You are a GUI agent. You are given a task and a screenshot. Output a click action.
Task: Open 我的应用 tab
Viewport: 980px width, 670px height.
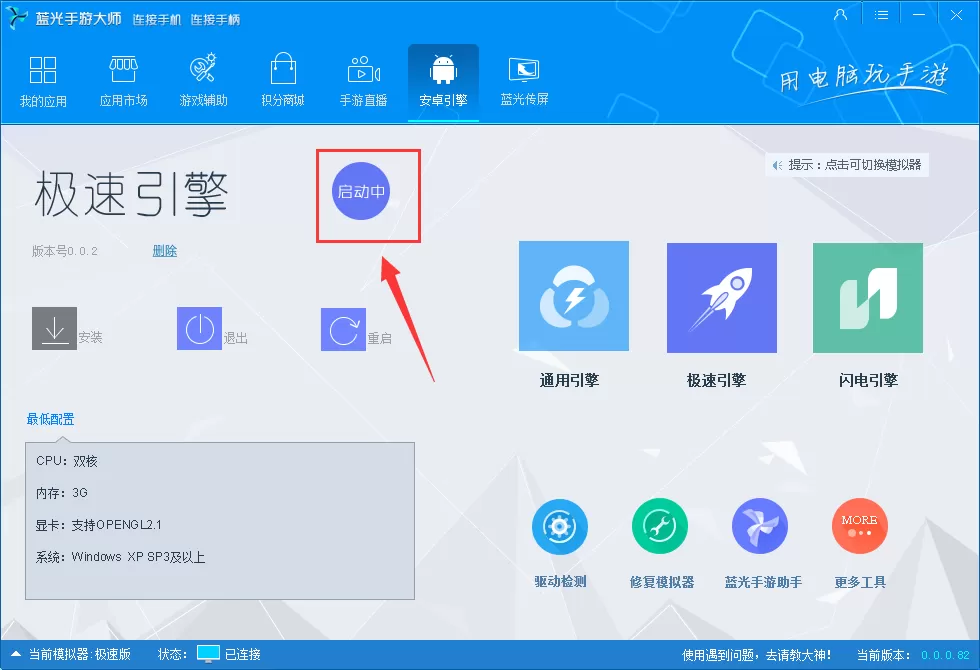tap(43, 81)
